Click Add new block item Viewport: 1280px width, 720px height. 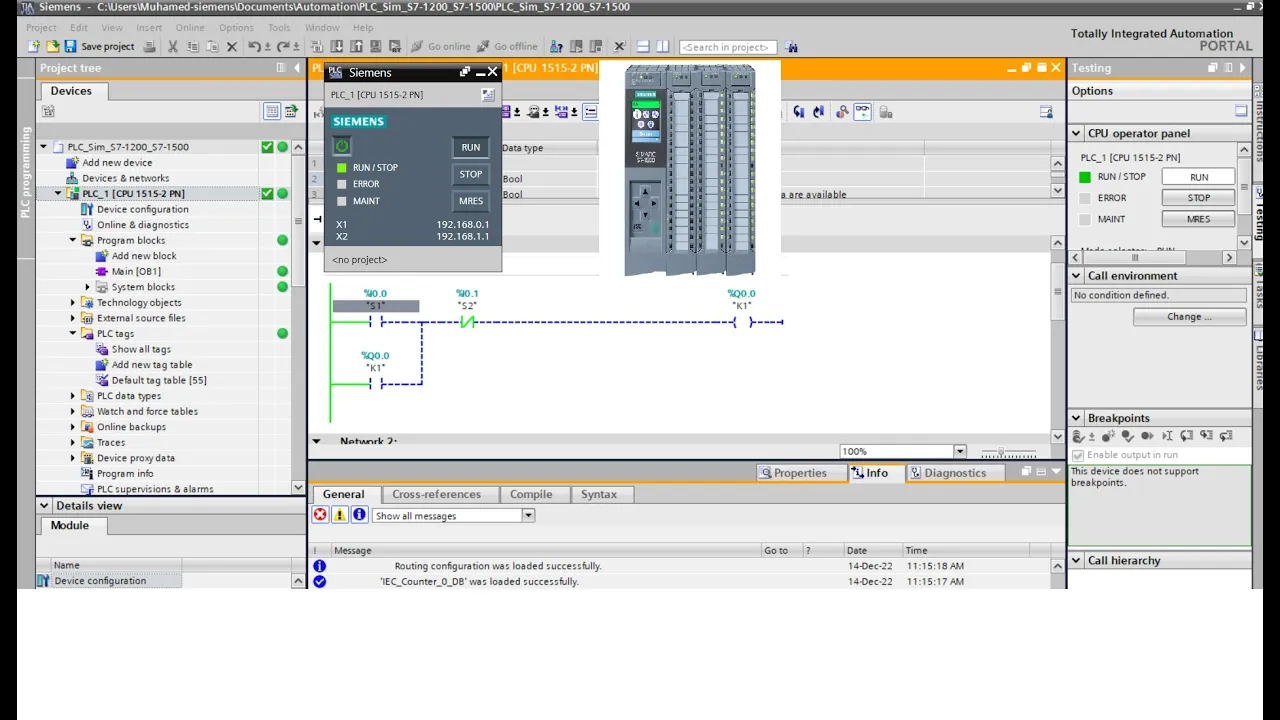[x=144, y=256]
